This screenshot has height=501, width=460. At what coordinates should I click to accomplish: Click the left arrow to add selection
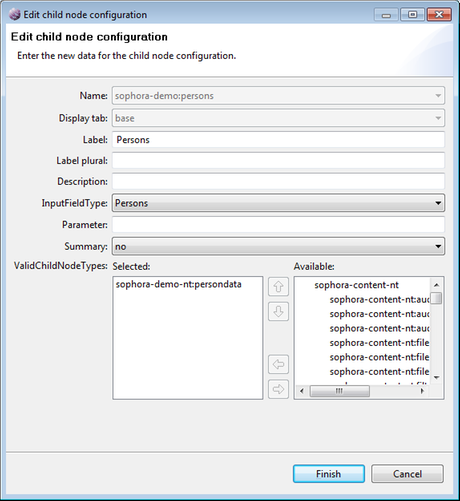pyautogui.click(x=278, y=364)
